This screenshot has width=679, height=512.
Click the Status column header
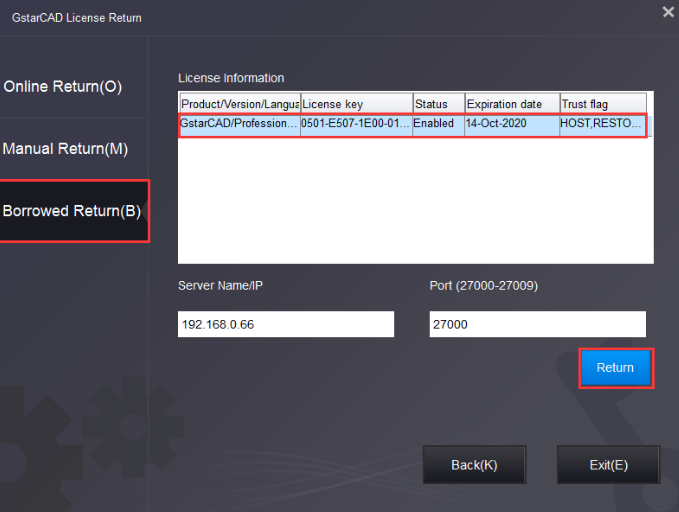point(439,104)
